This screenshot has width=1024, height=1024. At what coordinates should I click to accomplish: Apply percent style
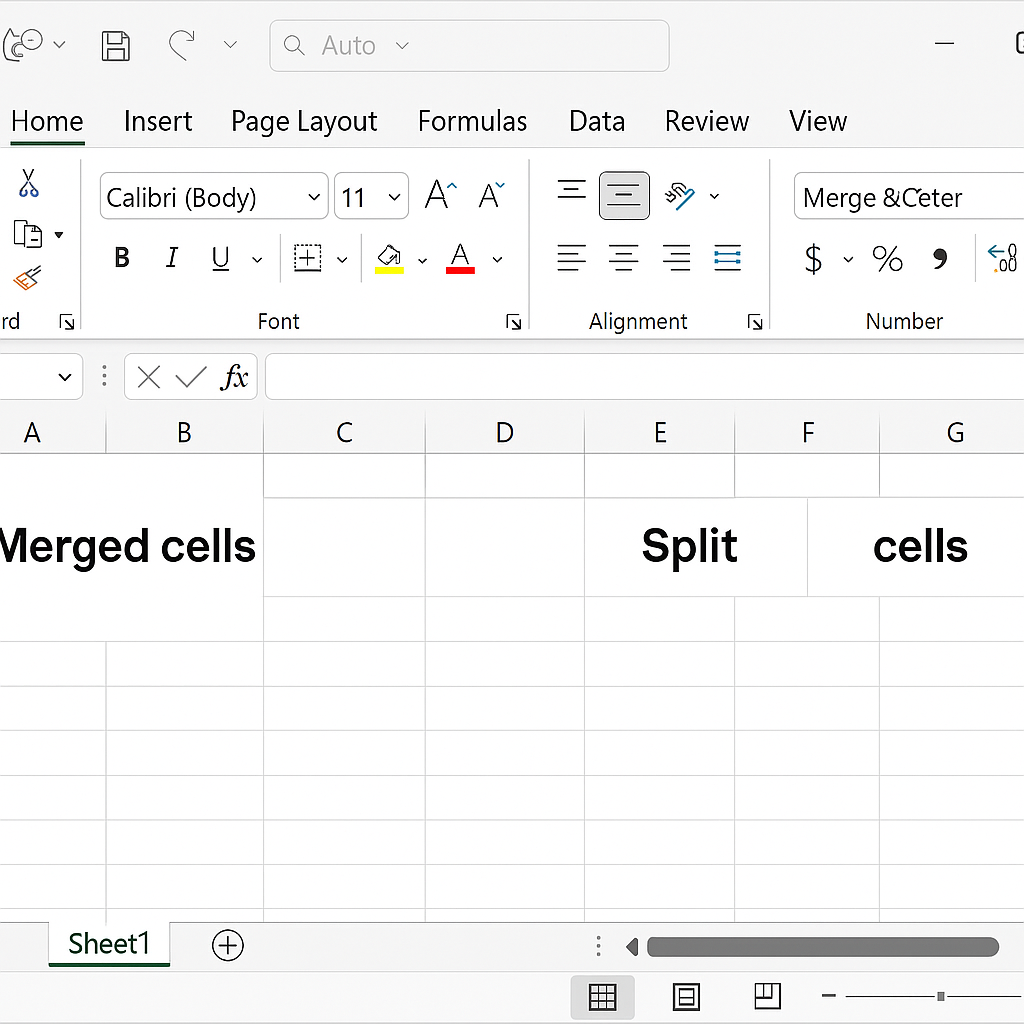[888, 259]
